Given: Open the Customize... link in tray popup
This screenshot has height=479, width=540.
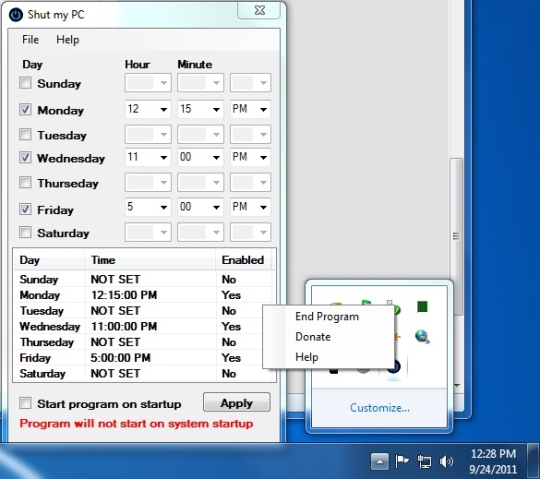Looking at the screenshot, I should pos(380,408).
